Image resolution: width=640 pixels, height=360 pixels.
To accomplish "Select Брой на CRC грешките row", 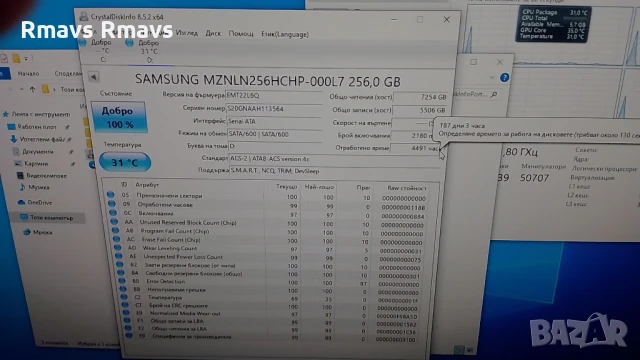I will [x=271, y=306].
